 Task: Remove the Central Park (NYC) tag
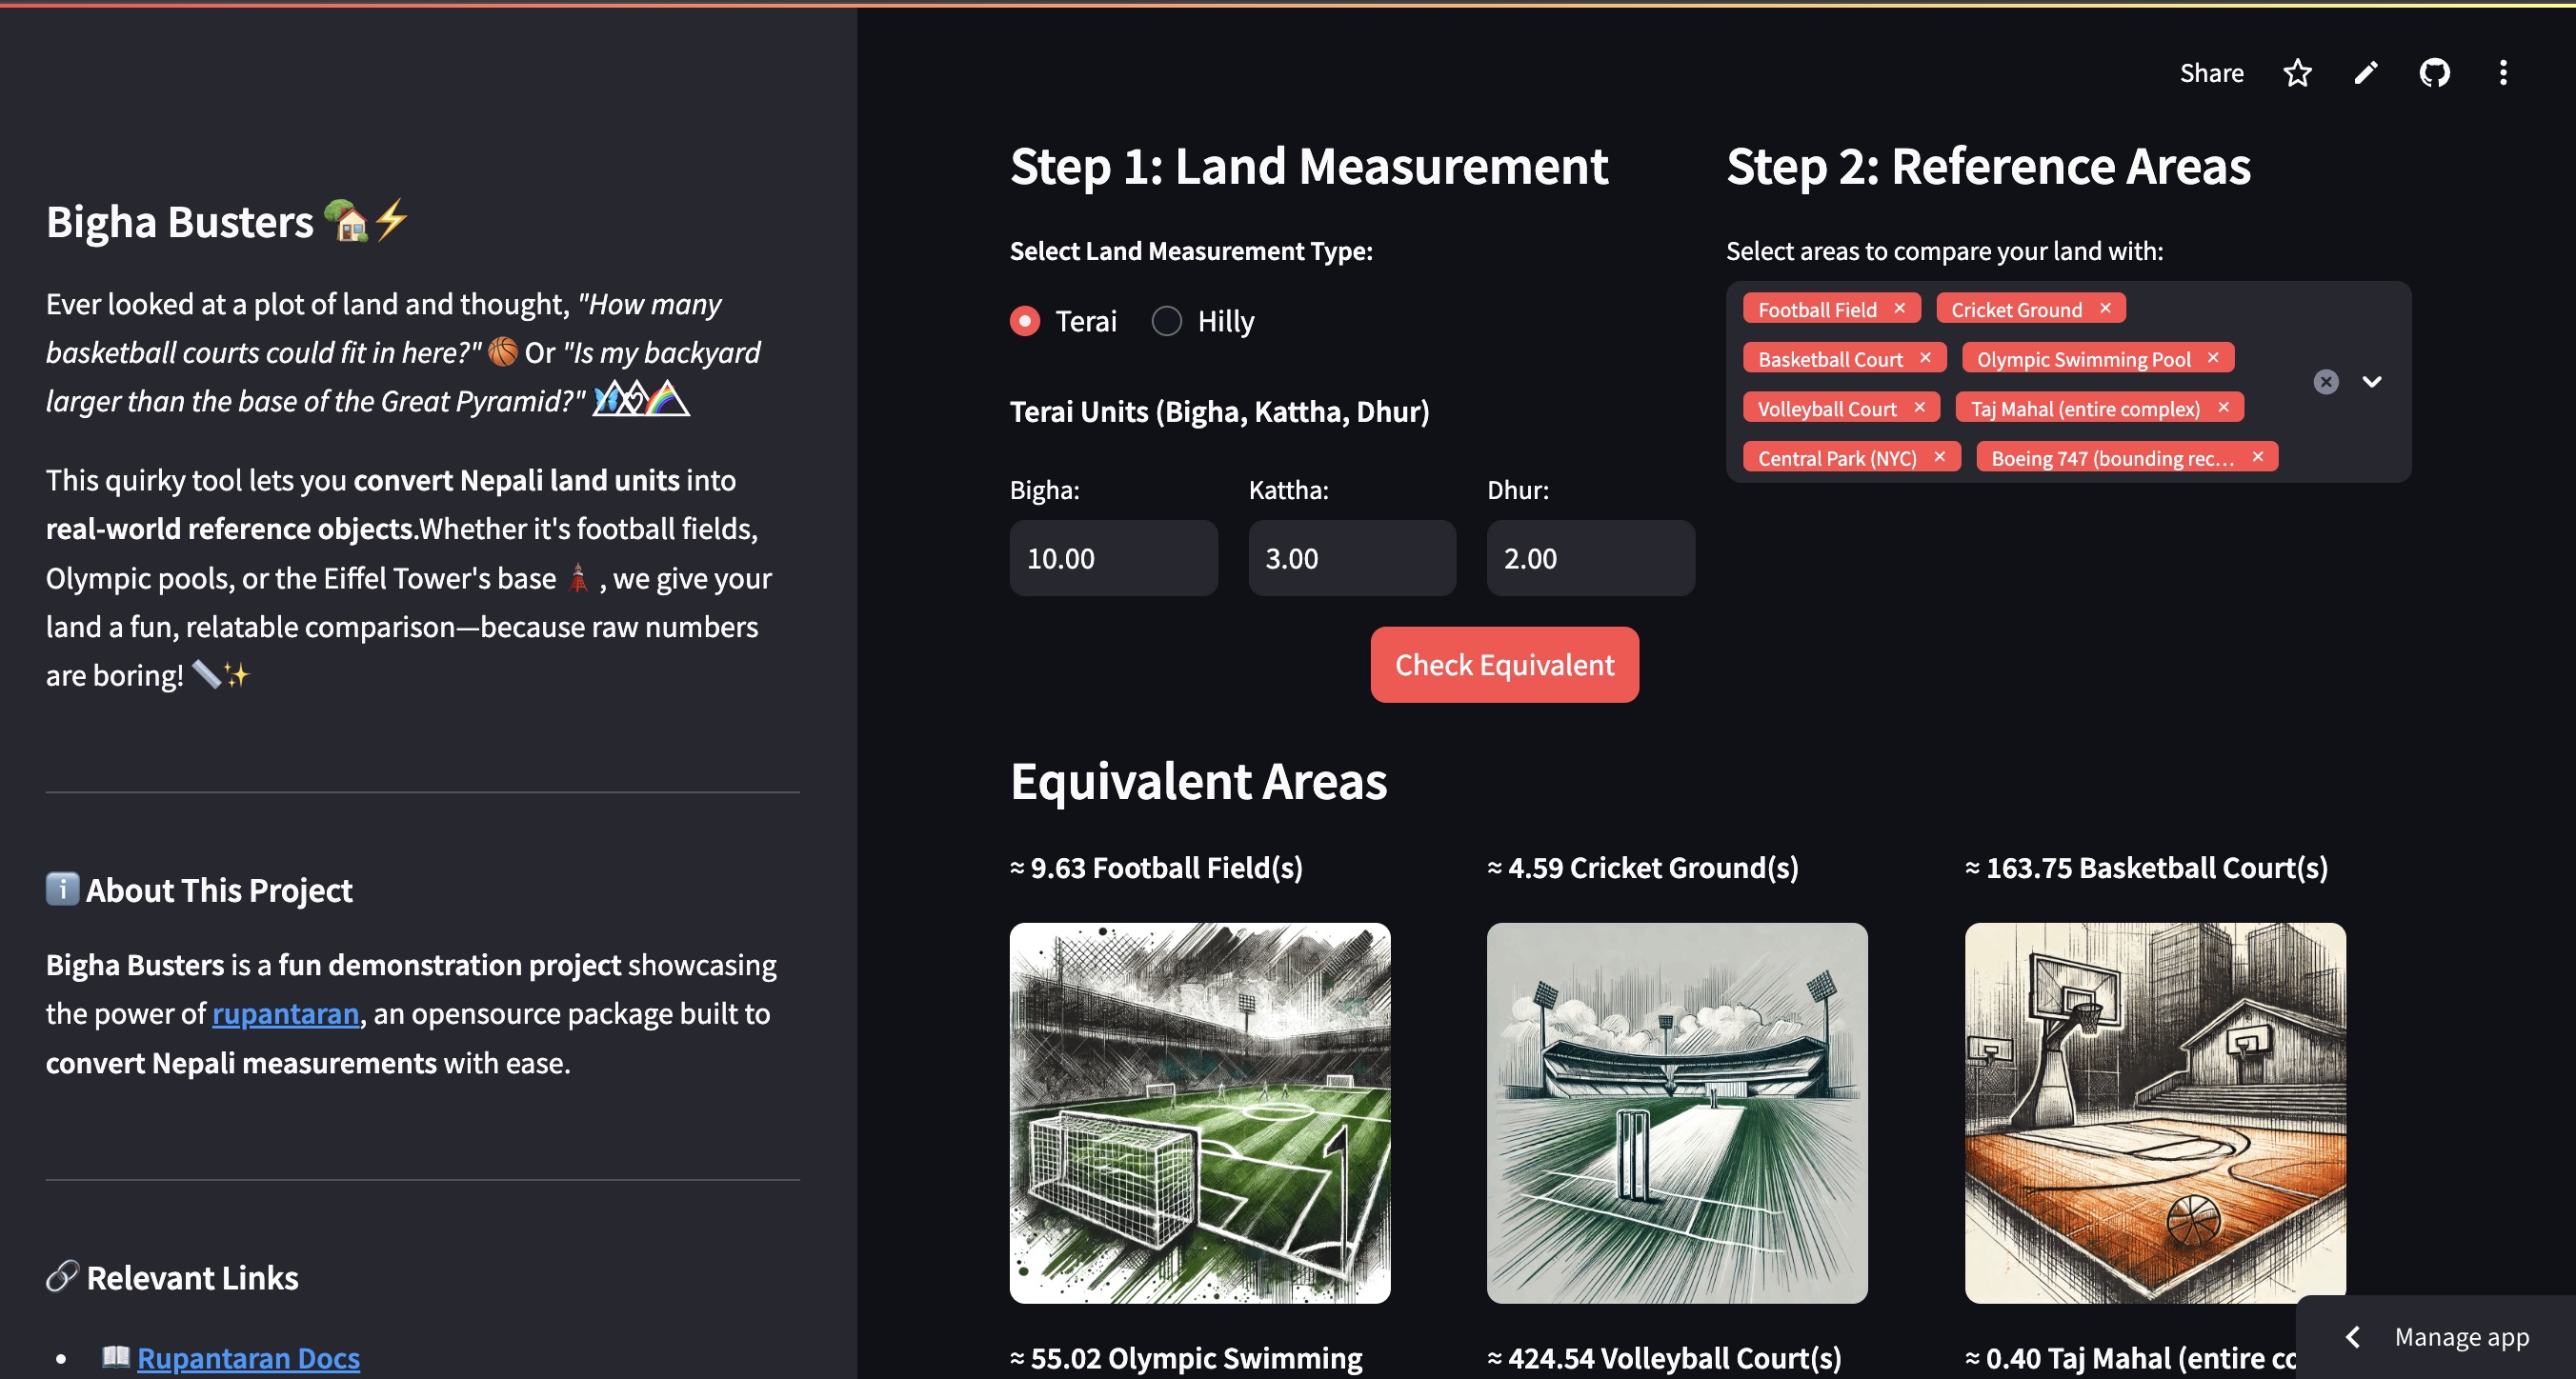coord(1940,457)
